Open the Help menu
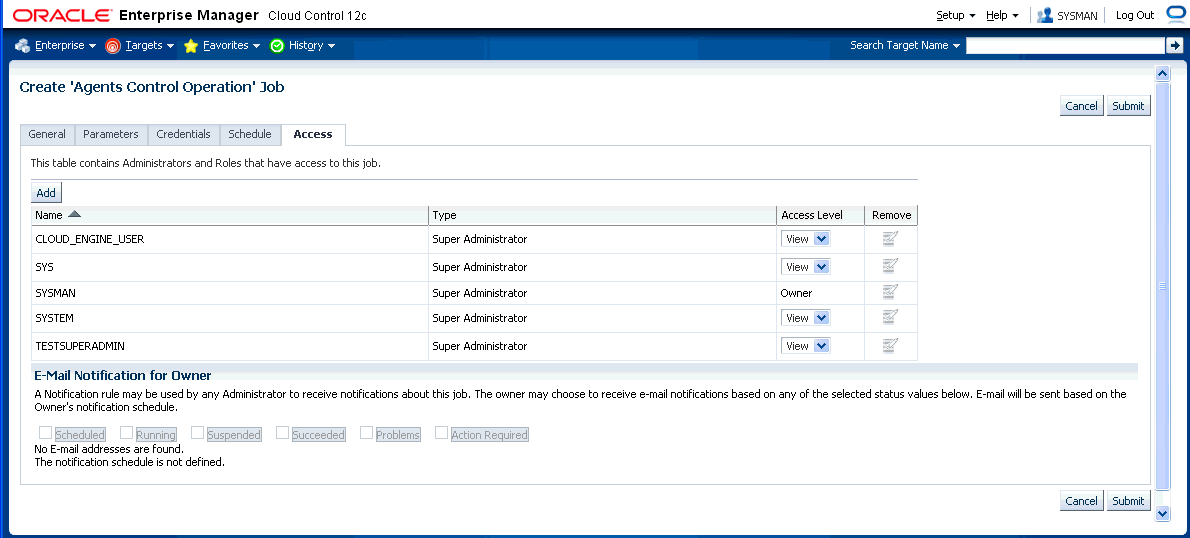1190x538 pixels. coord(1002,15)
